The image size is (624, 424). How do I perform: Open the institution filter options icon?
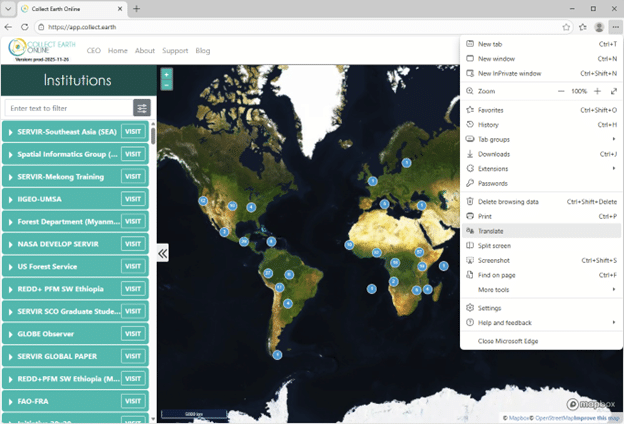click(x=142, y=107)
